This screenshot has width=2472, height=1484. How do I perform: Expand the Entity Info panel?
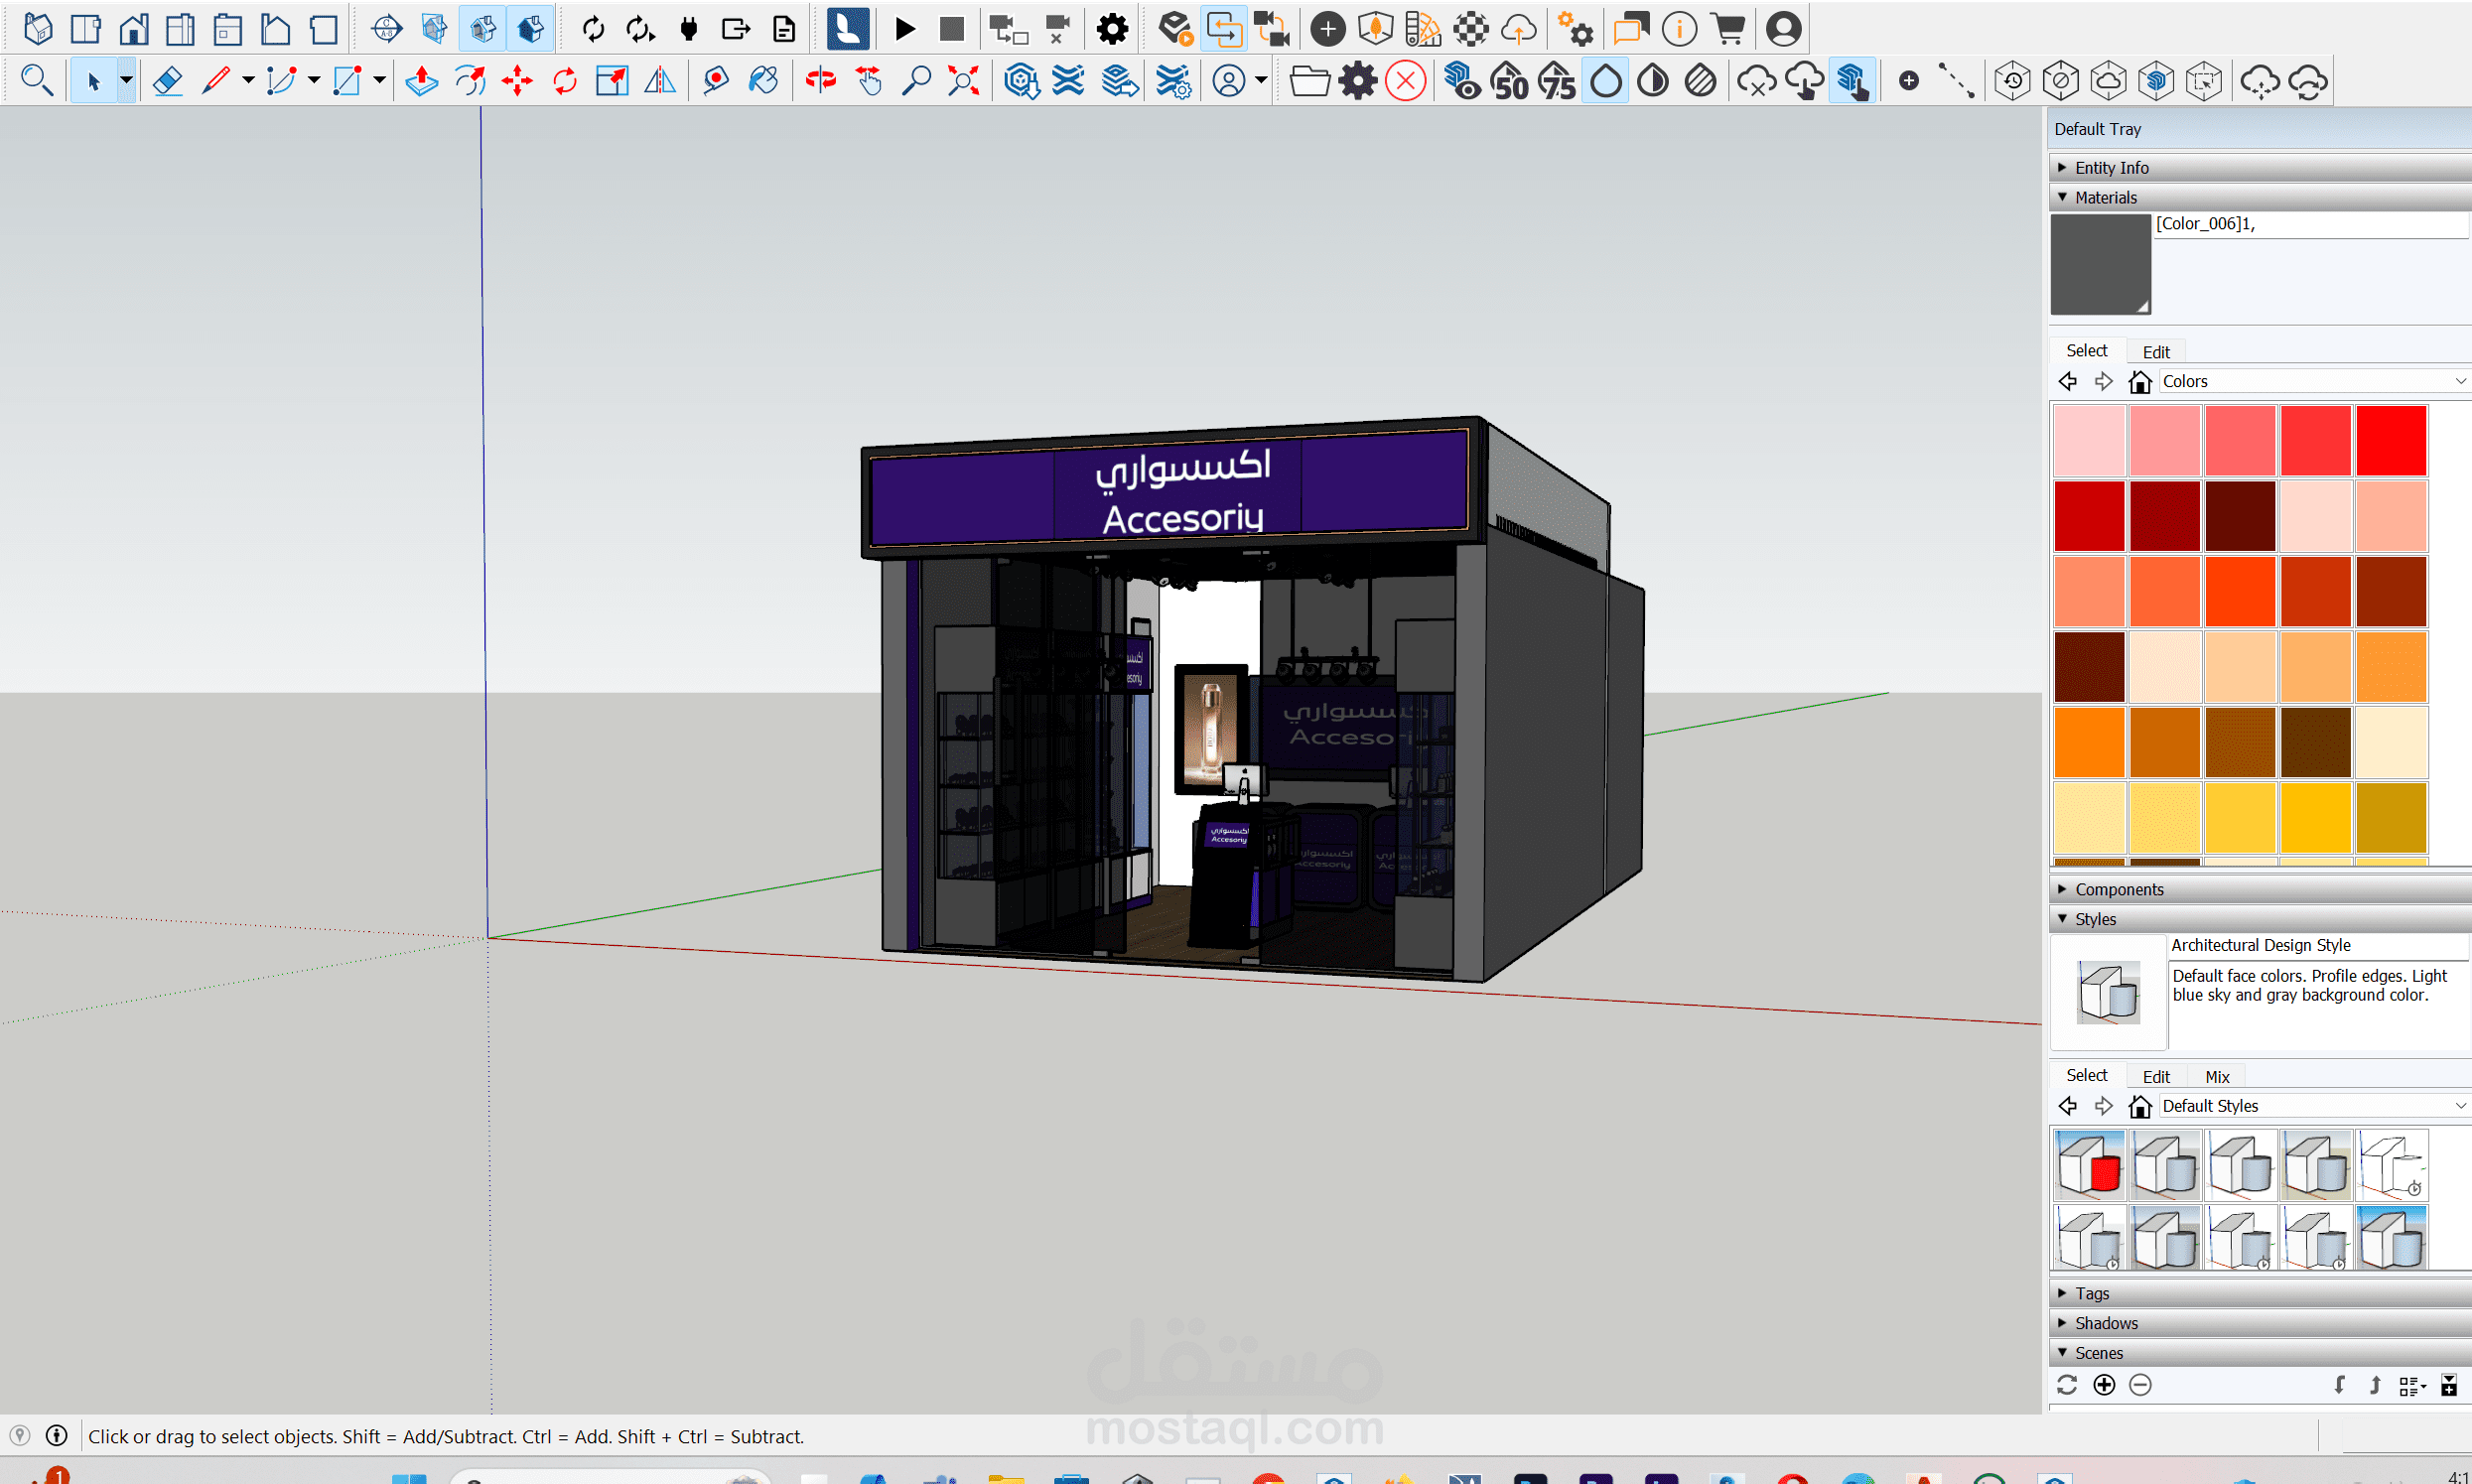click(x=2111, y=168)
